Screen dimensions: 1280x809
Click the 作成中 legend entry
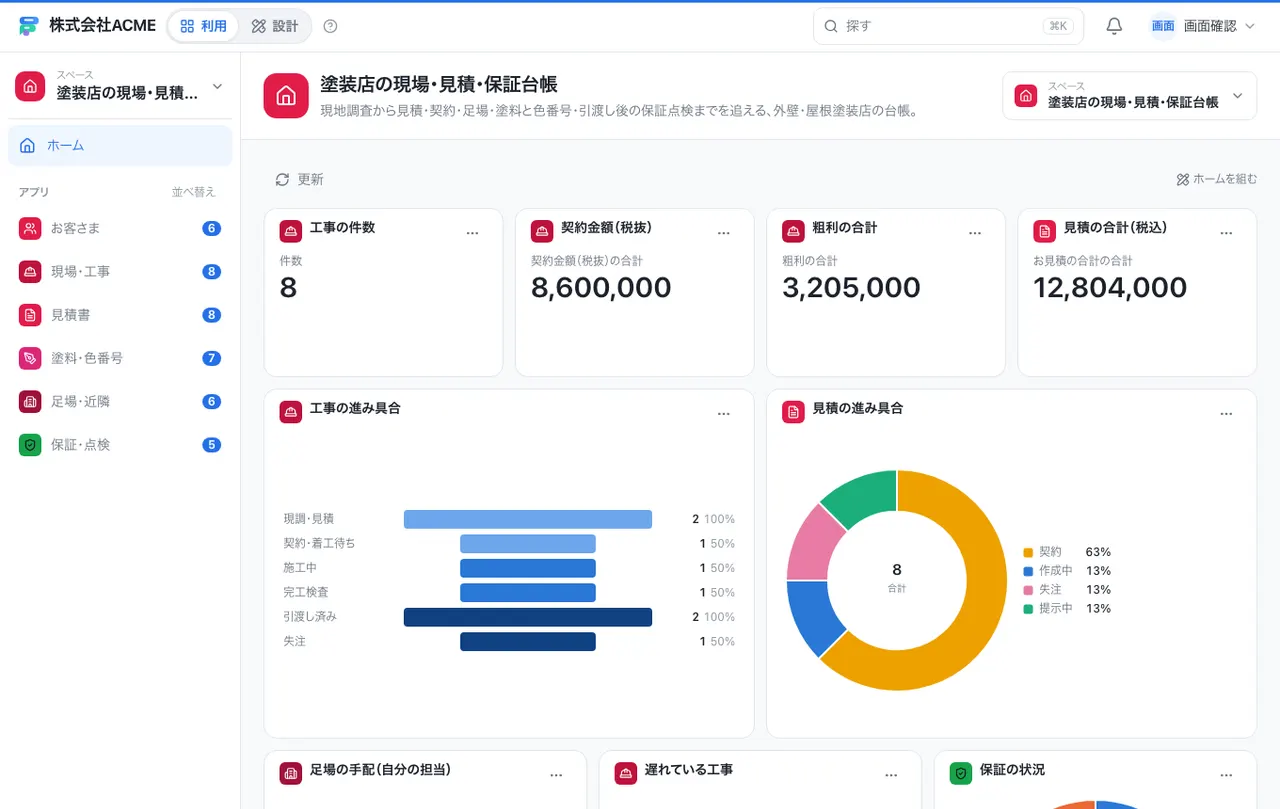tap(1066, 571)
